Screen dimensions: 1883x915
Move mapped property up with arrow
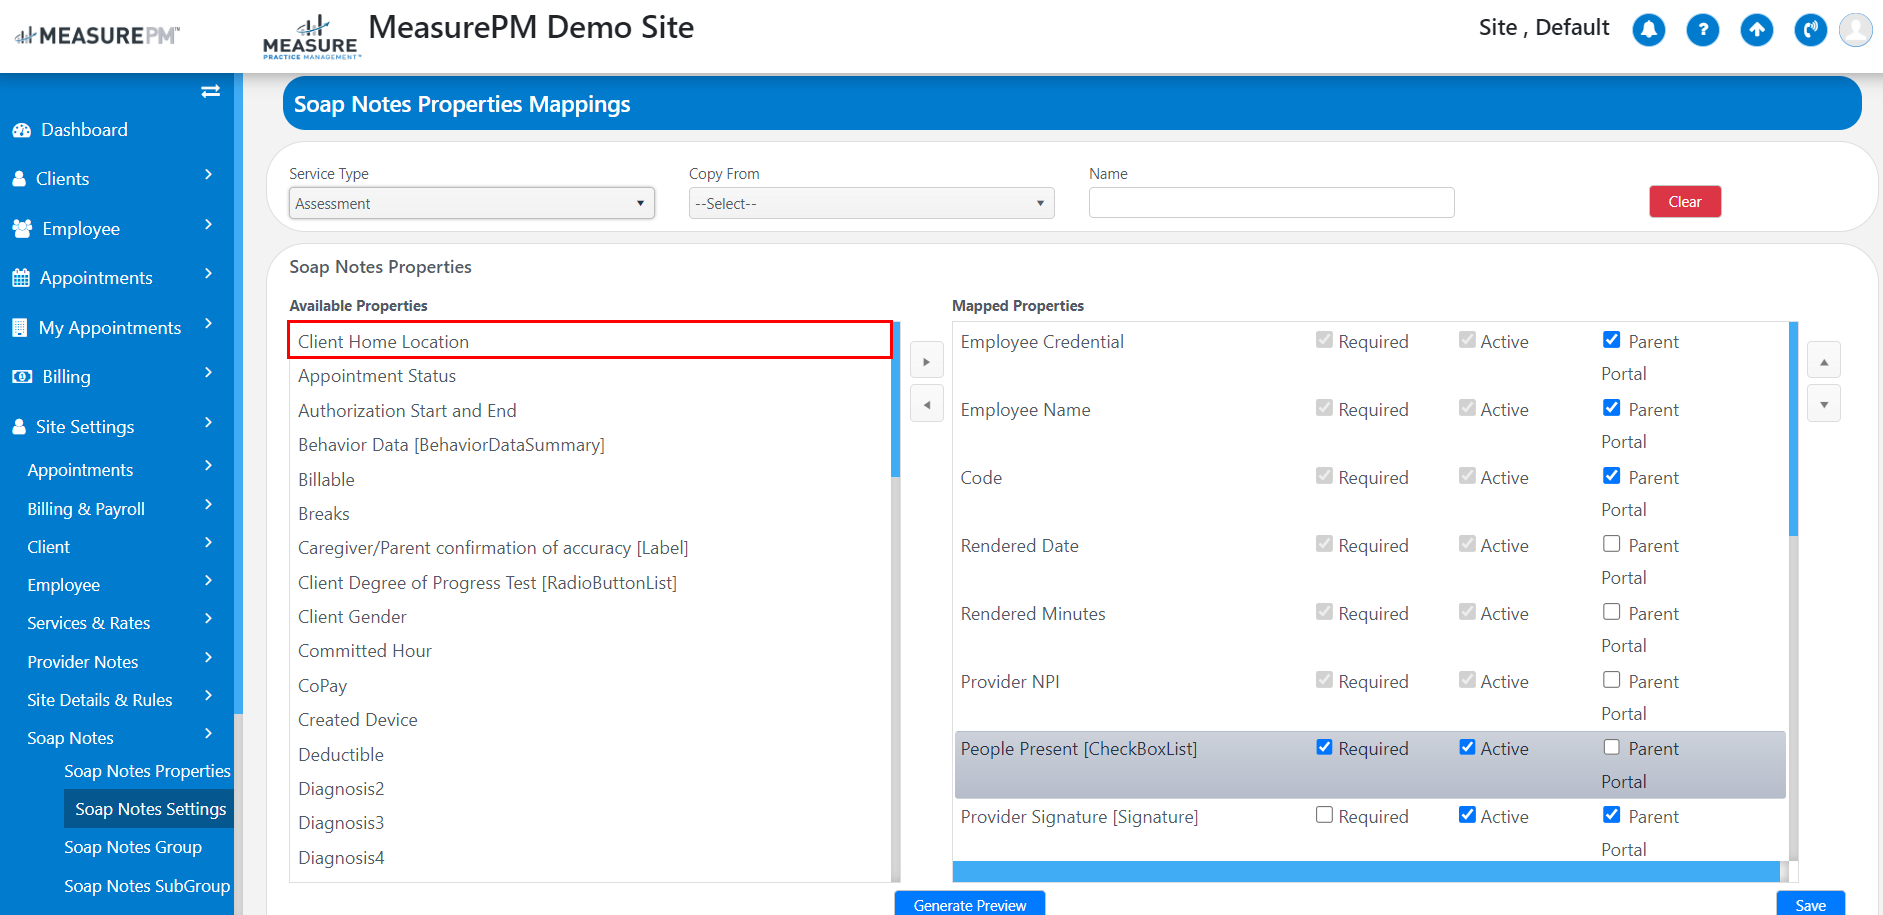click(x=1824, y=361)
